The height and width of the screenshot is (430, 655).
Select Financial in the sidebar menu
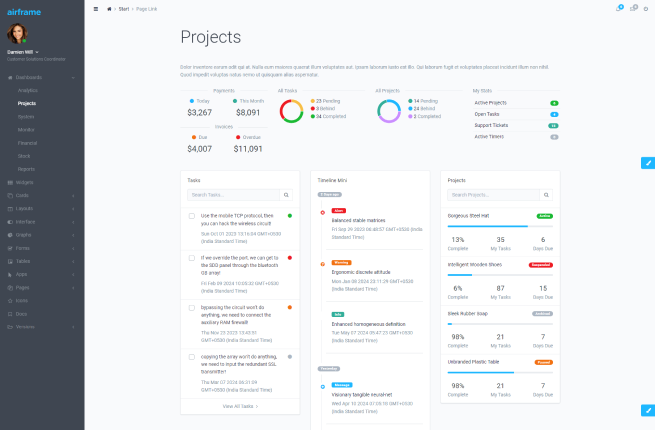[27, 143]
